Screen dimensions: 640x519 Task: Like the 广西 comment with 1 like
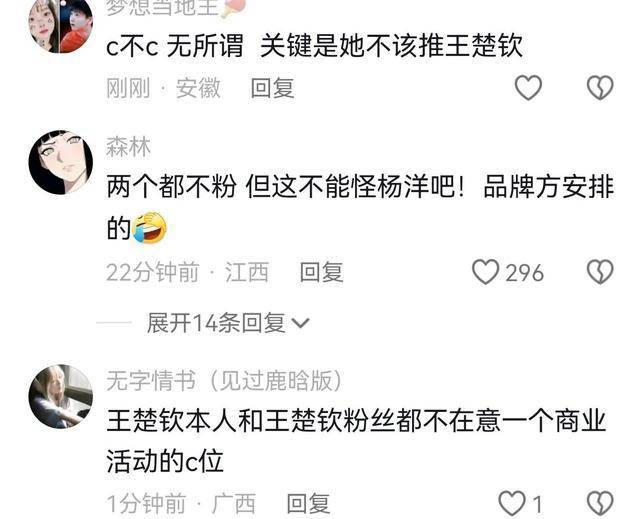point(521,503)
